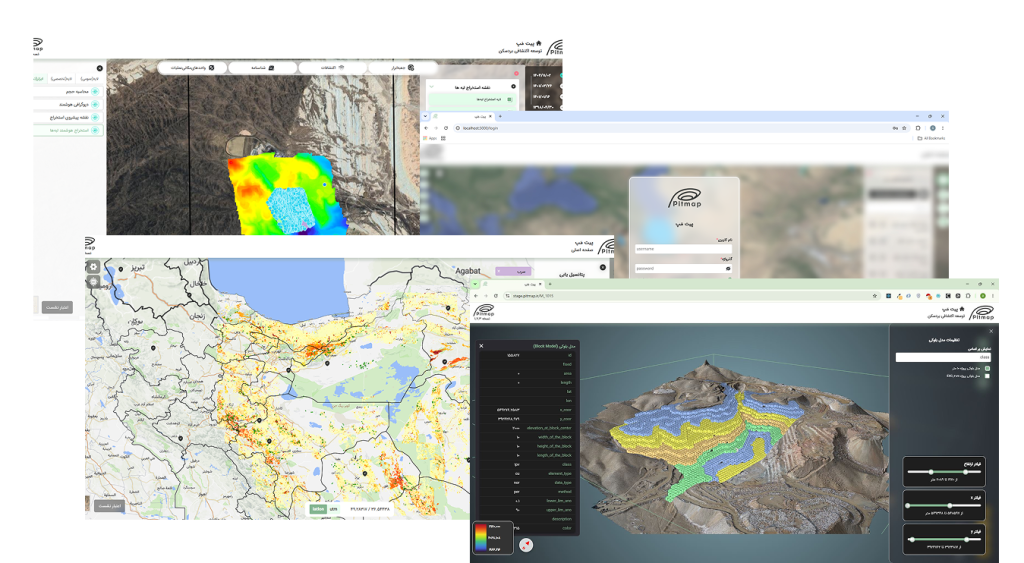Toggle password visibility eye icon
The image size is (1024, 563).
click(728, 268)
